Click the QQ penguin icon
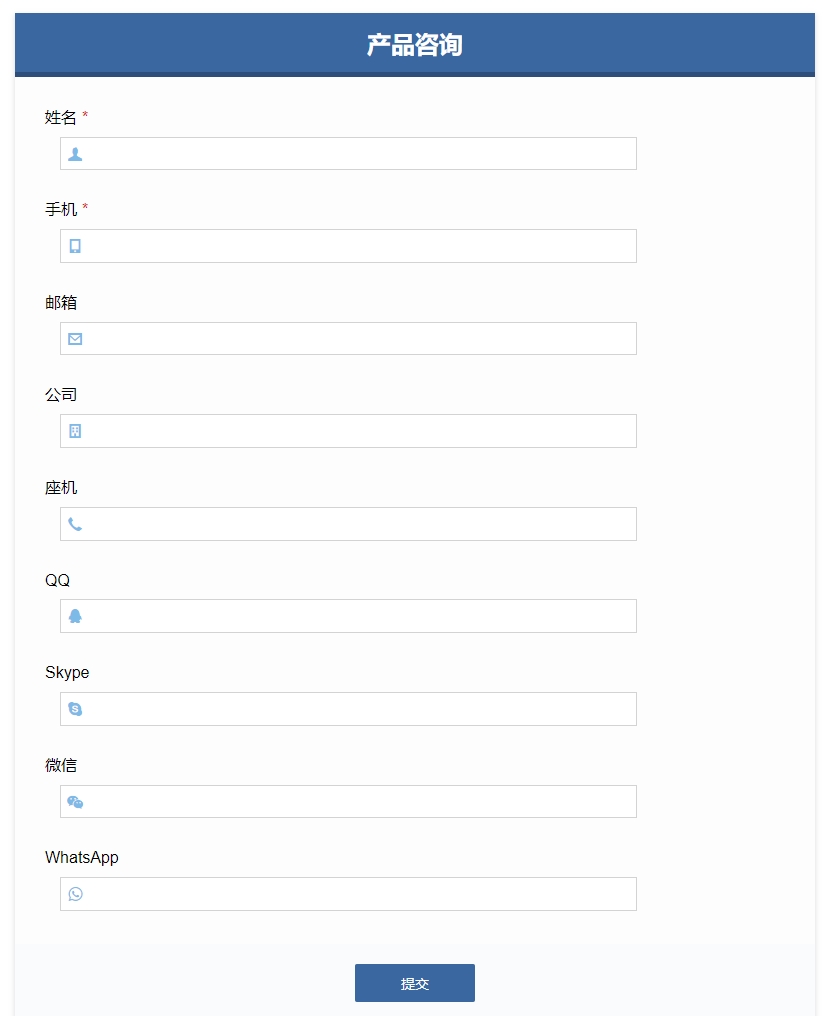The width and height of the screenshot is (827, 1016). [x=75, y=616]
